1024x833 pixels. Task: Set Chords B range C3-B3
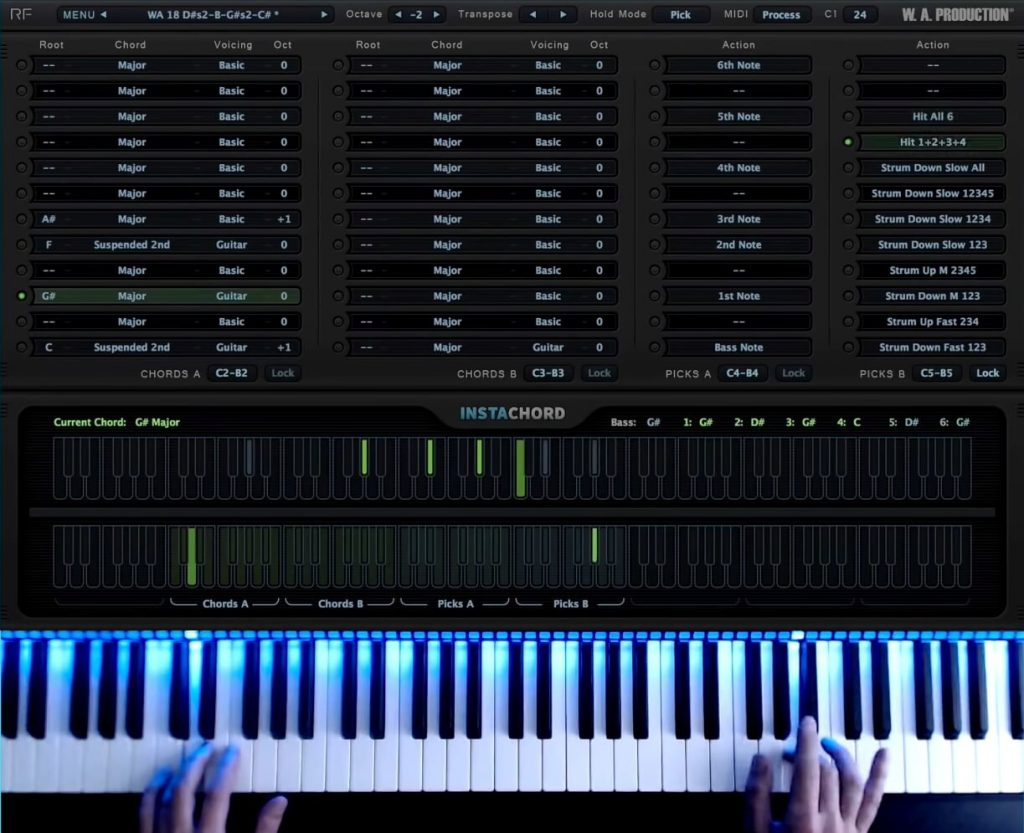(548, 373)
